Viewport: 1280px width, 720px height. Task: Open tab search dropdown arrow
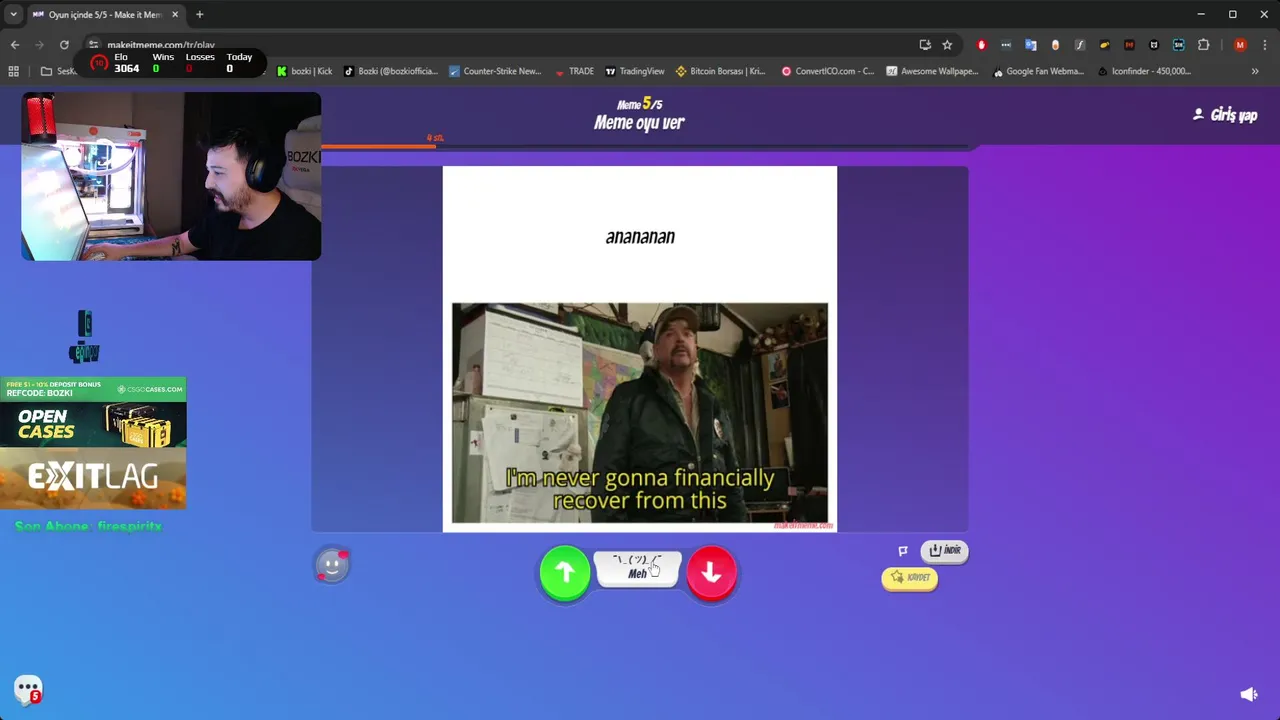tap(13, 14)
